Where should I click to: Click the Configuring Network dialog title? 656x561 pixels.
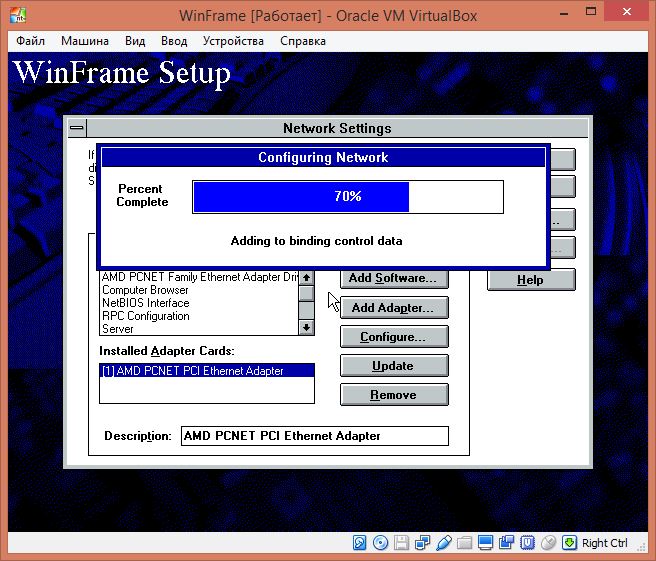pos(323,157)
